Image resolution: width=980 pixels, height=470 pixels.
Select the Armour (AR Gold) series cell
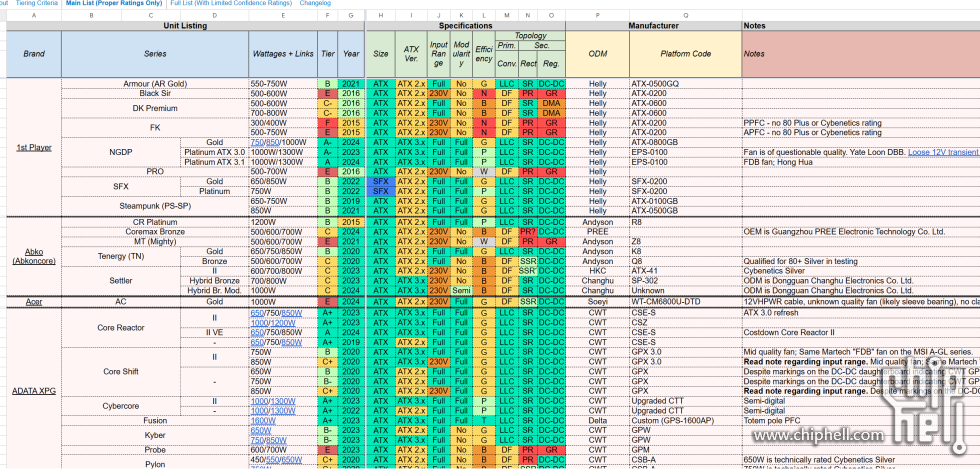point(155,84)
